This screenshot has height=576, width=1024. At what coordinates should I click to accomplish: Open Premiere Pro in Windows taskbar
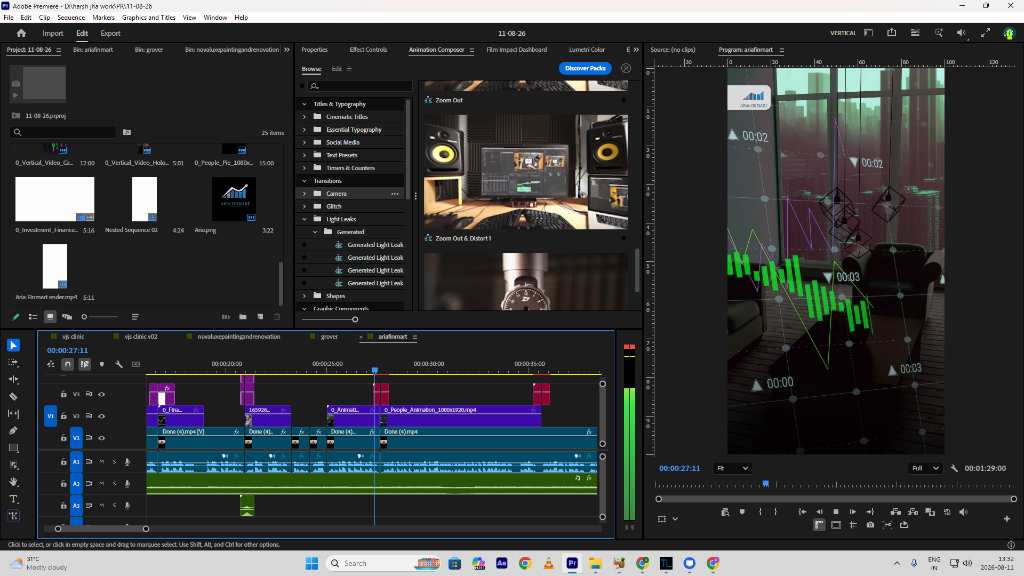[x=572, y=563]
